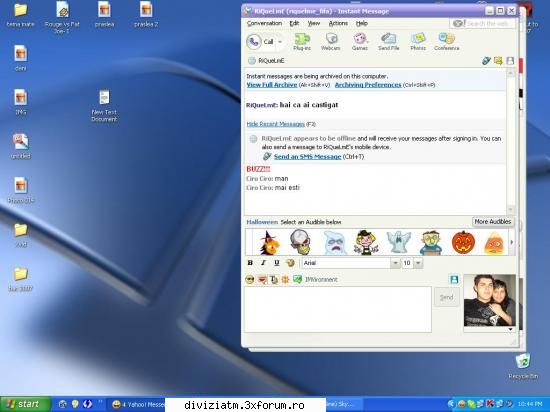The image size is (550, 412).
Task: Toggle italic text formatting
Action: 263,263
